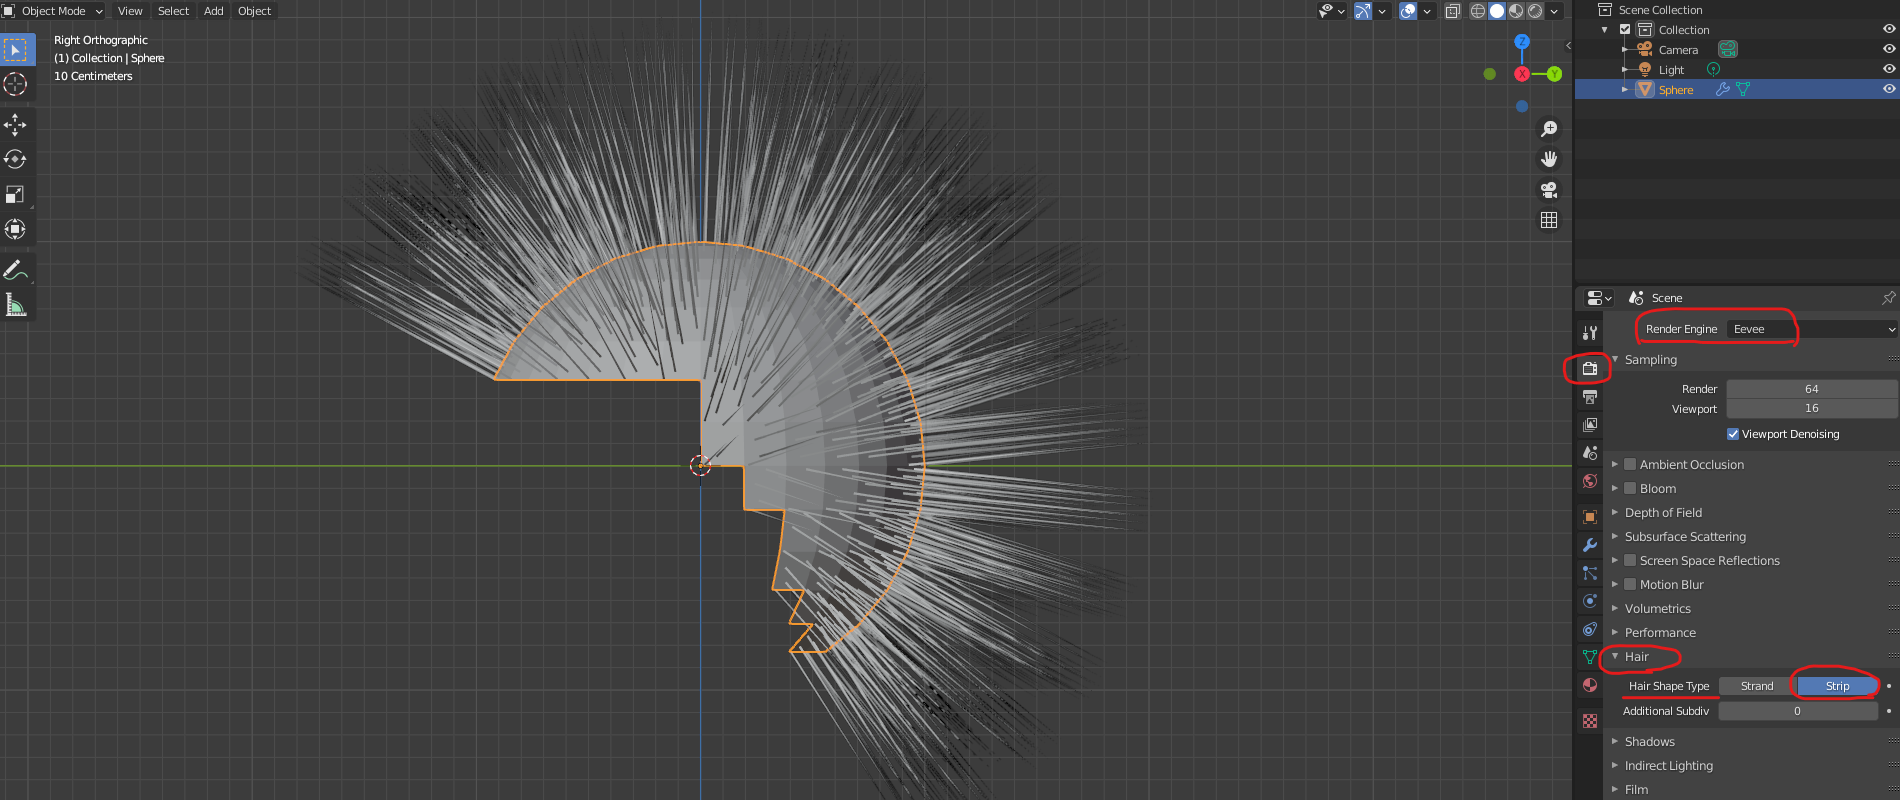Click the green Y axis gizmo ball
Screen dimensions: 1900x800
(1554, 74)
